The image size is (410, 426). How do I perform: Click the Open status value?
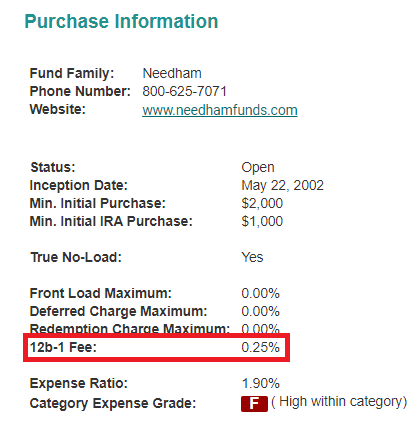click(258, 167)
